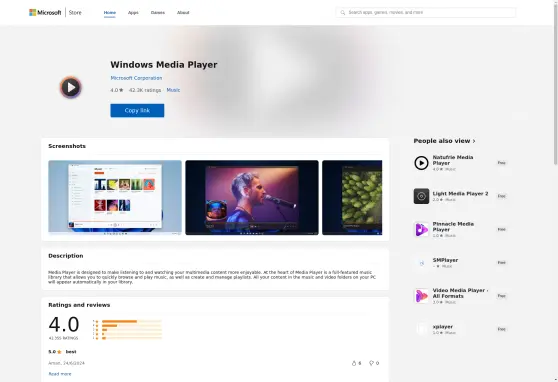The height and width of the screenshot is (382, 558).
Task: Expand People also view chevron
Action: click(x=474, y=141)
